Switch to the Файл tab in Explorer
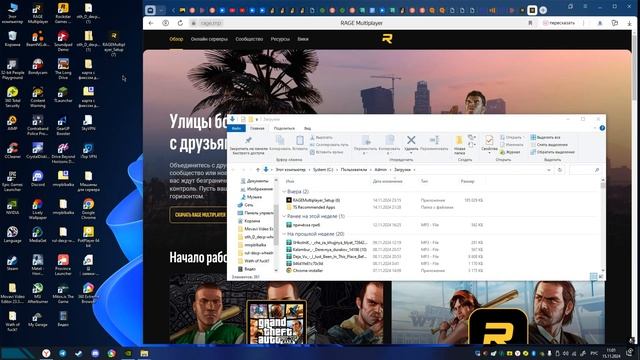The height and width of the screenshot is (360, 640). pos(236,128)
